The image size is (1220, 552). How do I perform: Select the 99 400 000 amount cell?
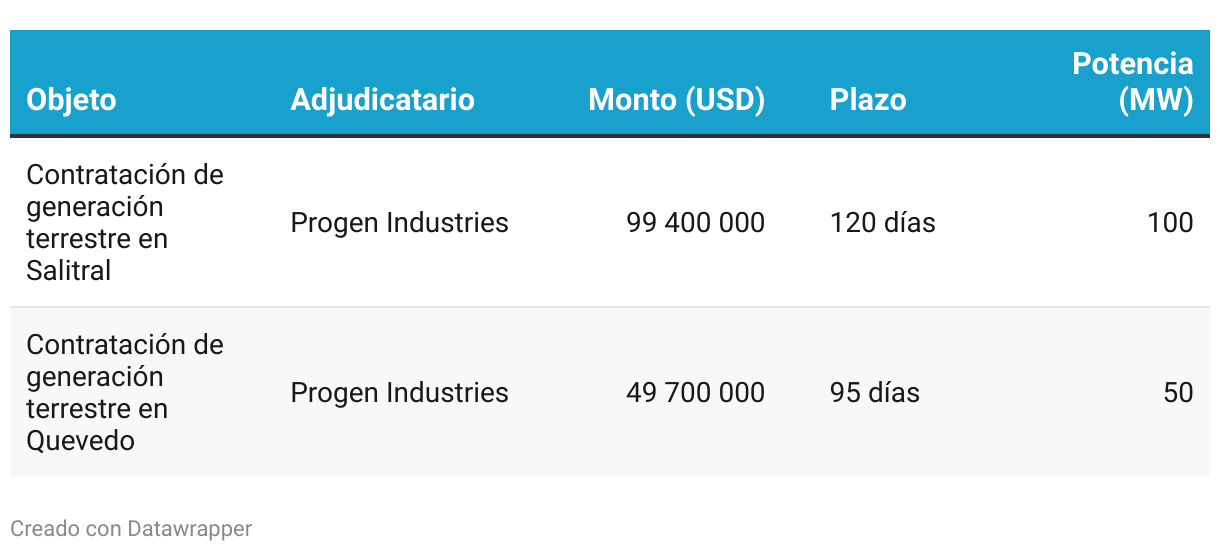tap(695, 222)
